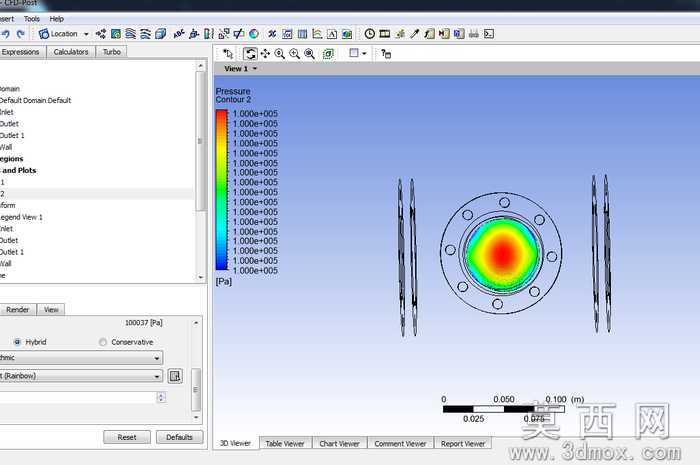Click the viewer toolbar help icon
The width and height of the screenshot is (700, 465).
click(386, 54)
